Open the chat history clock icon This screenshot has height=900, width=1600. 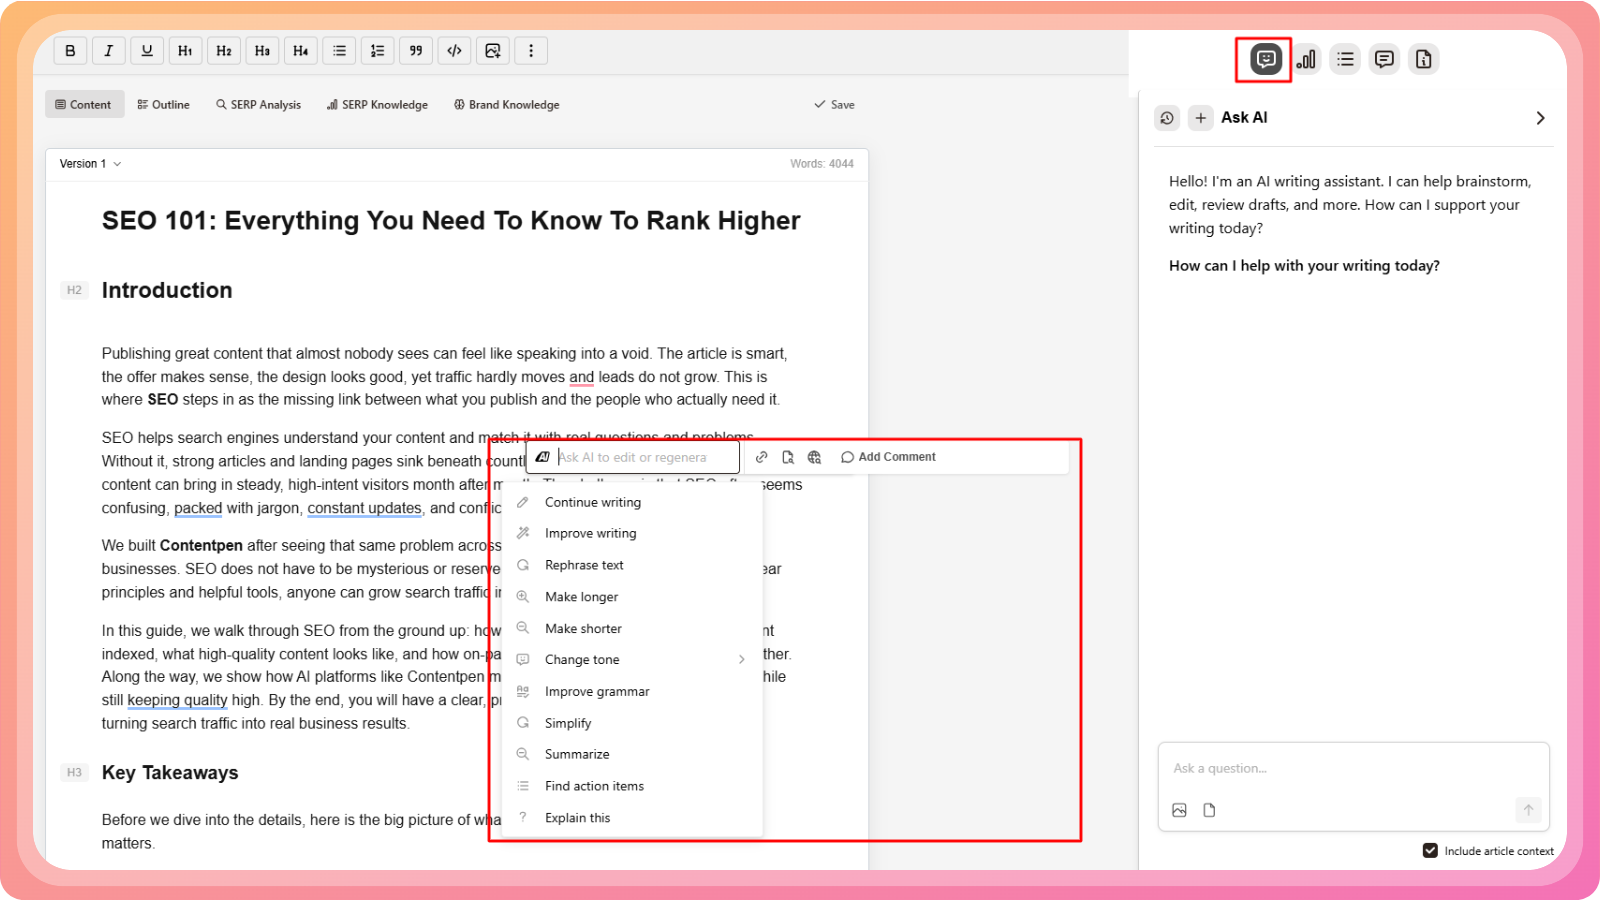1167,118
